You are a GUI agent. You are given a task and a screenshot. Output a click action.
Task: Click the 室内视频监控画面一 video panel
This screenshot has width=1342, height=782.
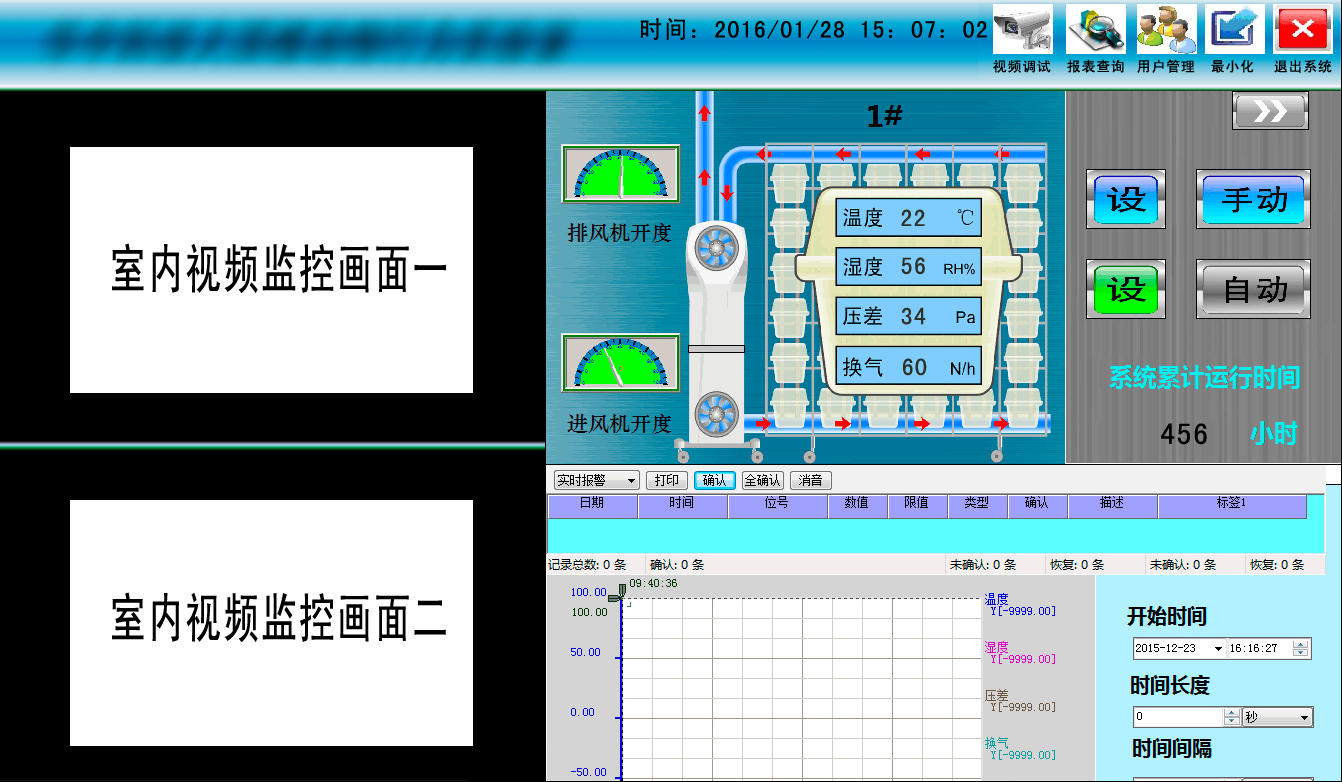271,270
